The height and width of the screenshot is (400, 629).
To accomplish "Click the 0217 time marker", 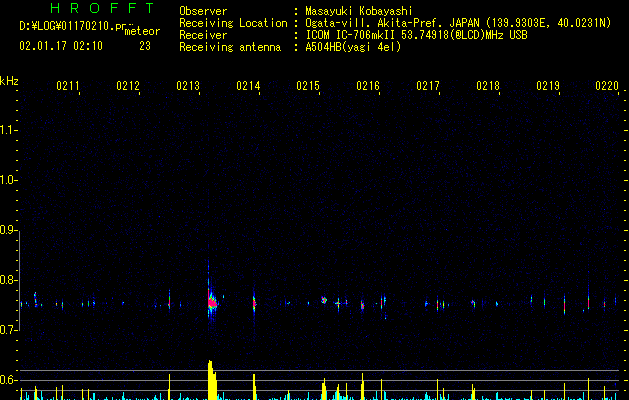I will click(x=428, y=86).
